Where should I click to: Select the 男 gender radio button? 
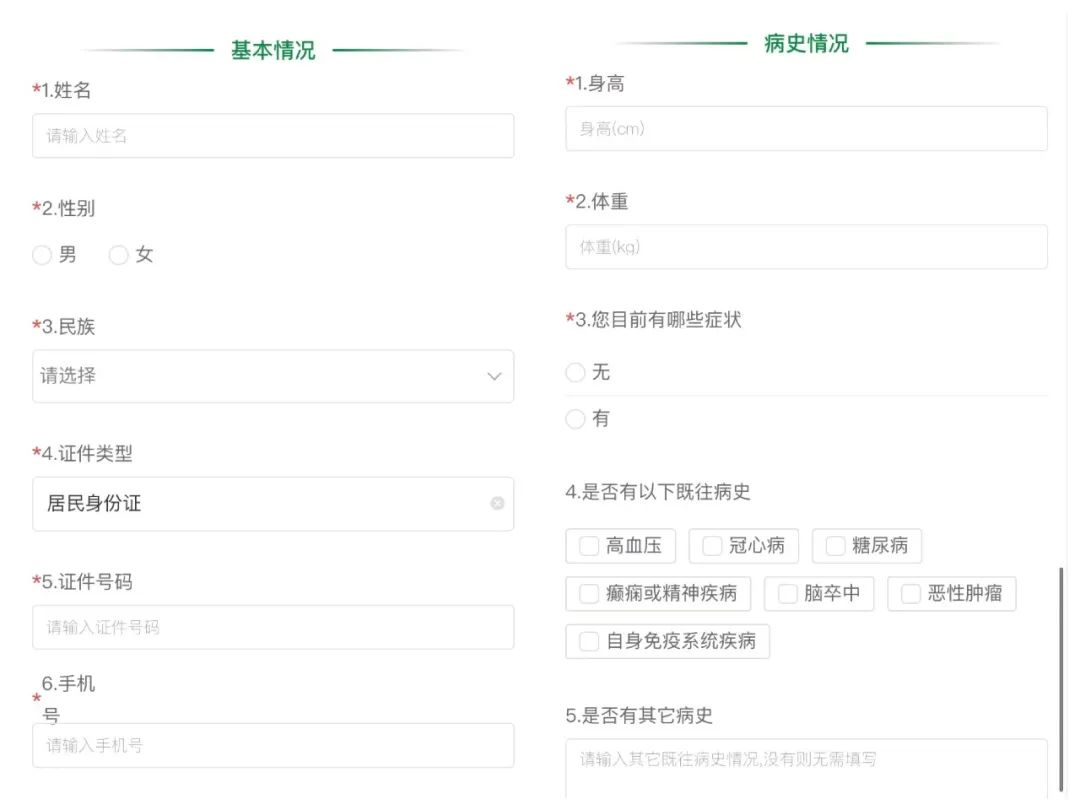[41, 255]
